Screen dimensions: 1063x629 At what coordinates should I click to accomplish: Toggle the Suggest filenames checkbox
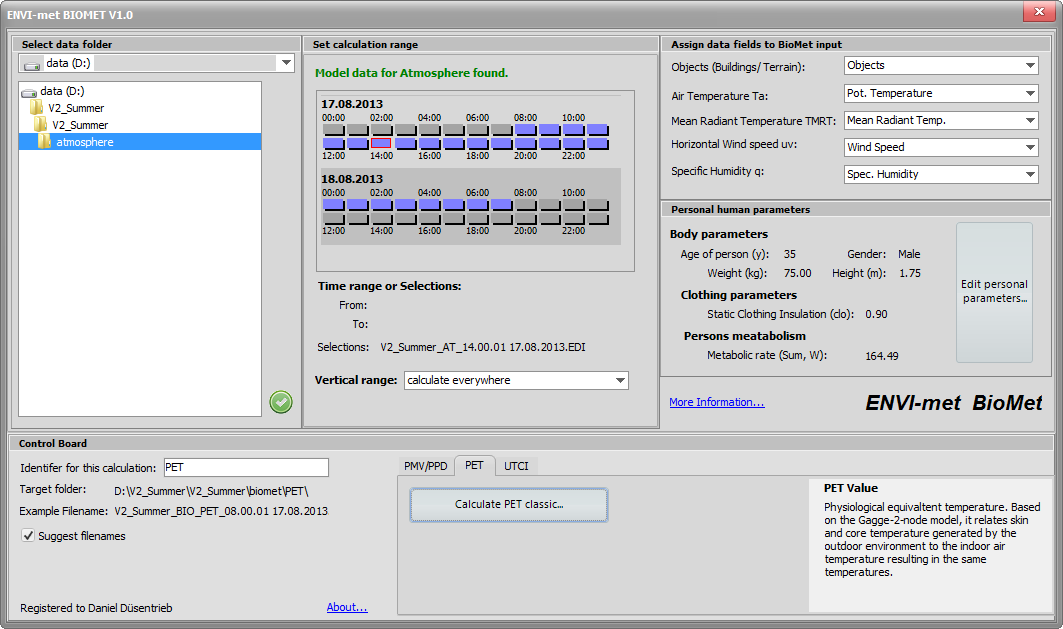[28, 536]
